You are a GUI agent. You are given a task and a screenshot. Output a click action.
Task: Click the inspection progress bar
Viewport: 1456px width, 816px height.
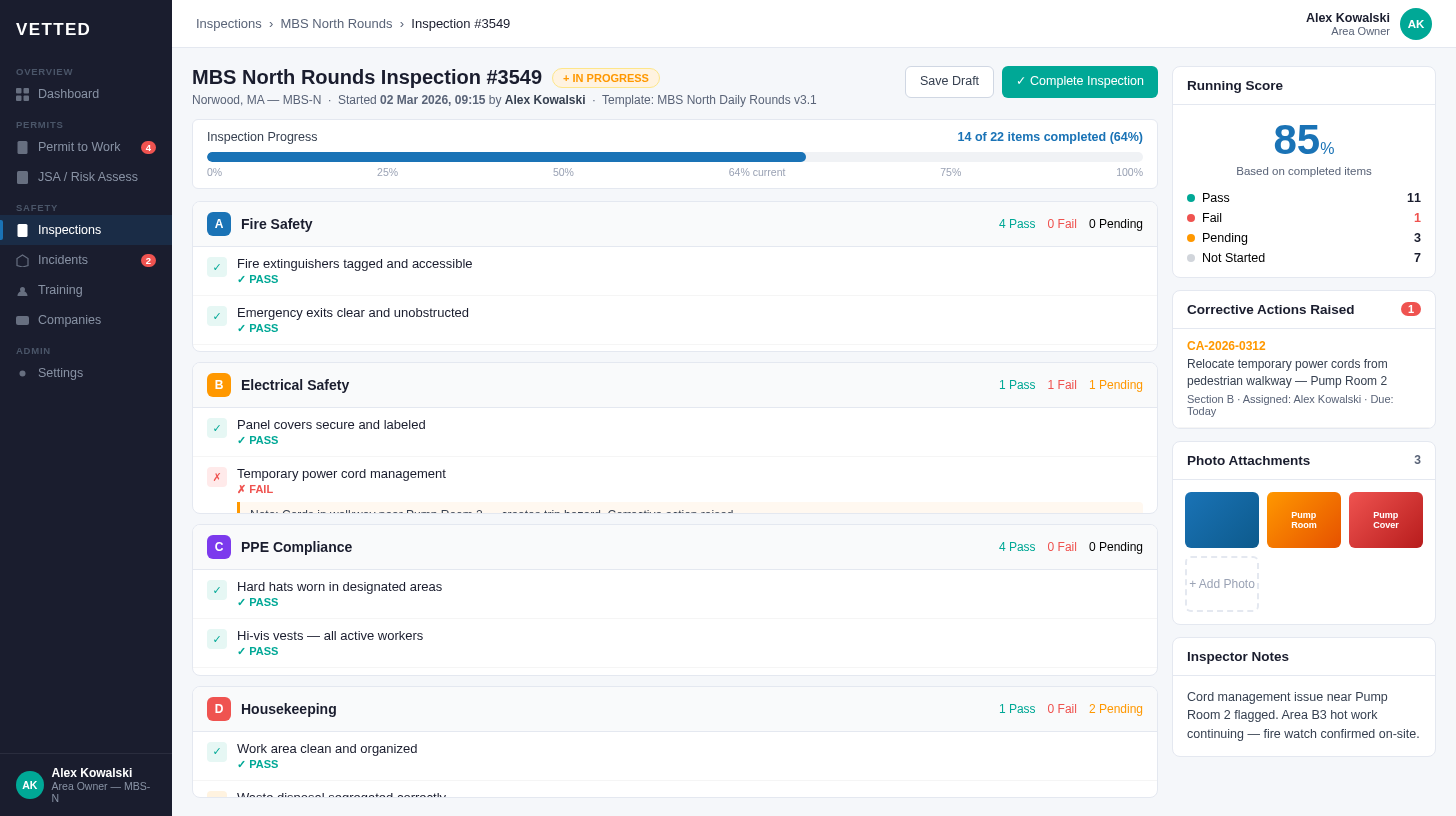click(674, 157)
